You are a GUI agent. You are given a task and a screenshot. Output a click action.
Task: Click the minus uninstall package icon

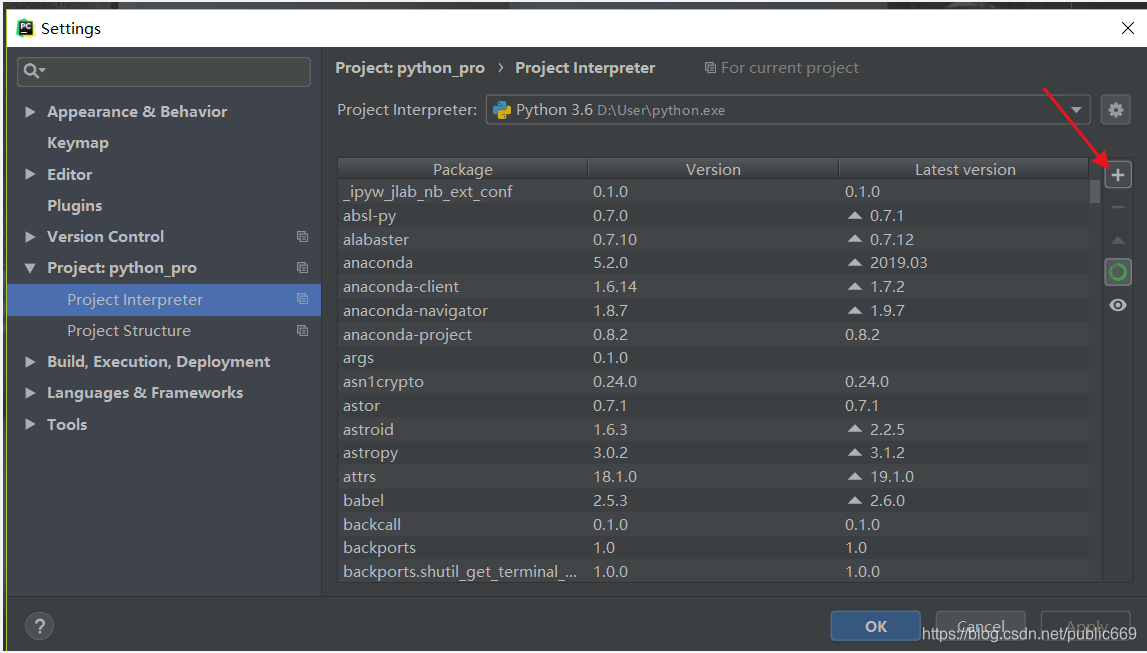tap(1118, 207)
